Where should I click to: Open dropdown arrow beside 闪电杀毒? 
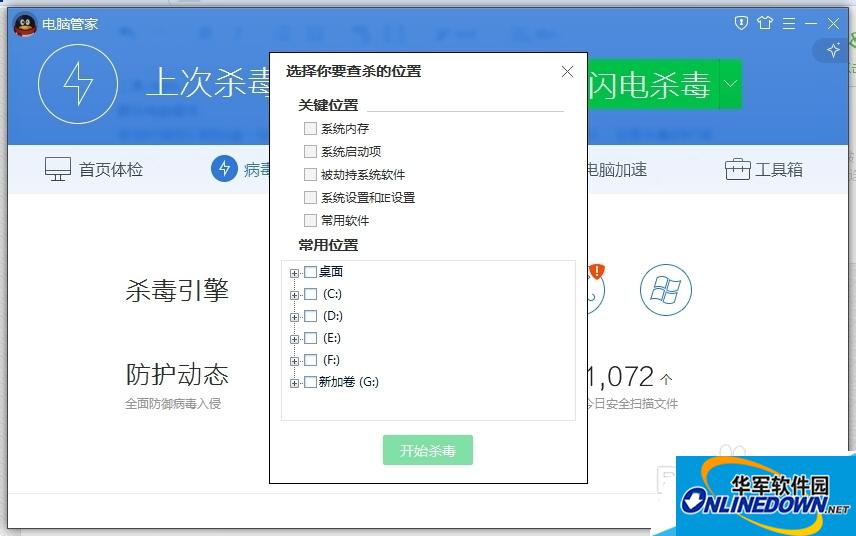coord(730,85)
